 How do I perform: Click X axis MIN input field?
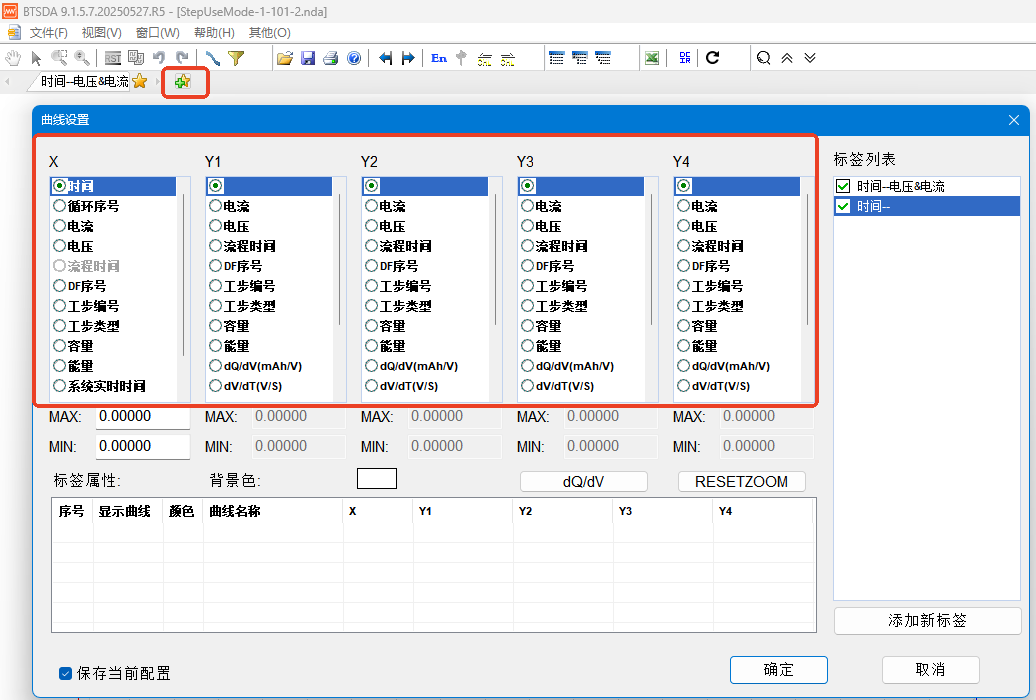143,446
